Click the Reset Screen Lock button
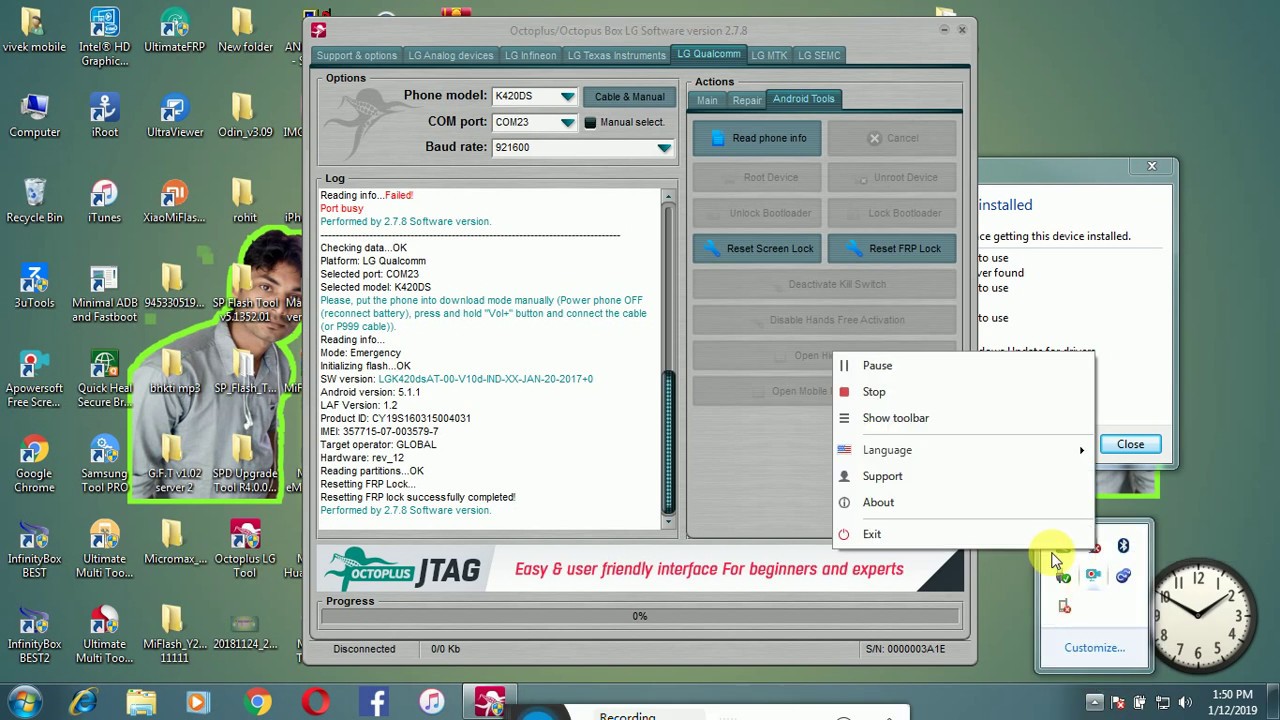 tap(757, 248)
